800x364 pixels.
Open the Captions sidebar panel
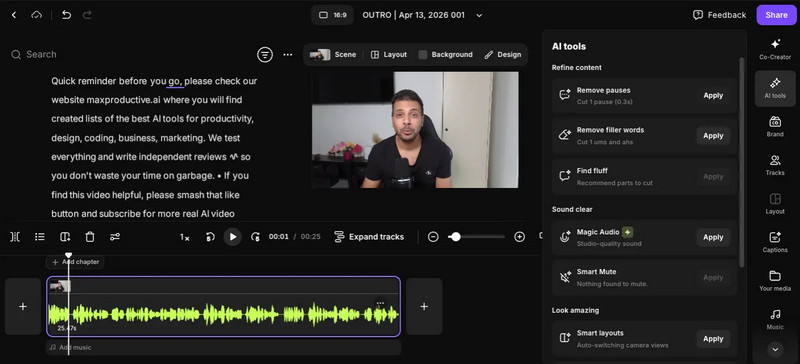[x=774, y=242]
